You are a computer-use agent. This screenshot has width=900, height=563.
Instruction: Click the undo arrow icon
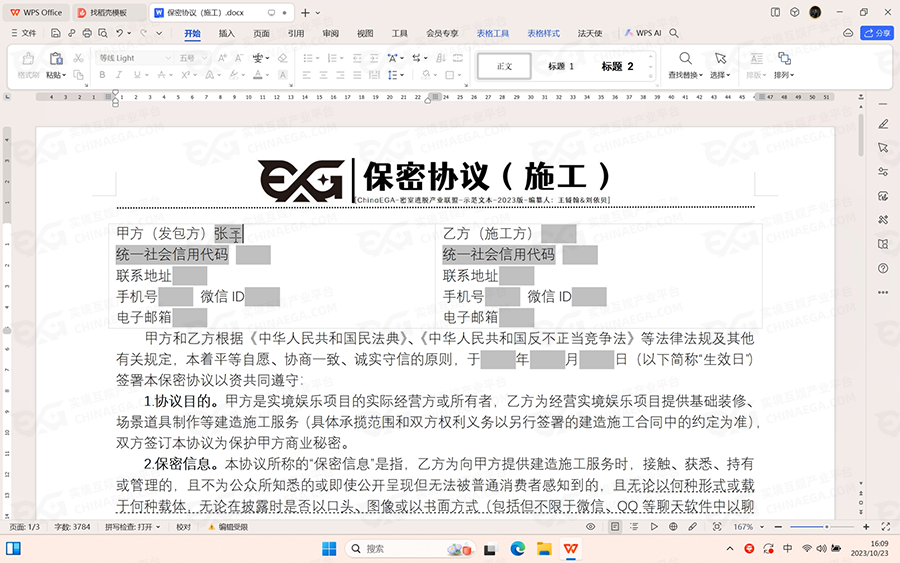click(x=119, y=33)
